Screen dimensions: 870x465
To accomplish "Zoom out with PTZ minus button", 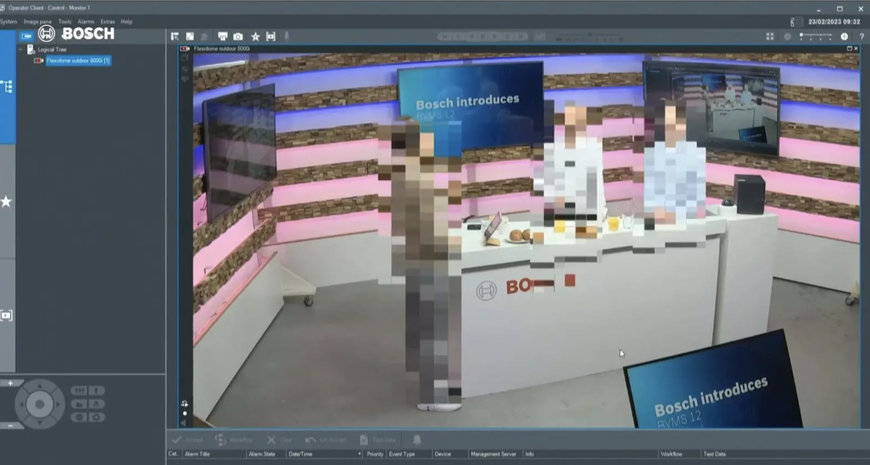I will click(x=11, y=426).
